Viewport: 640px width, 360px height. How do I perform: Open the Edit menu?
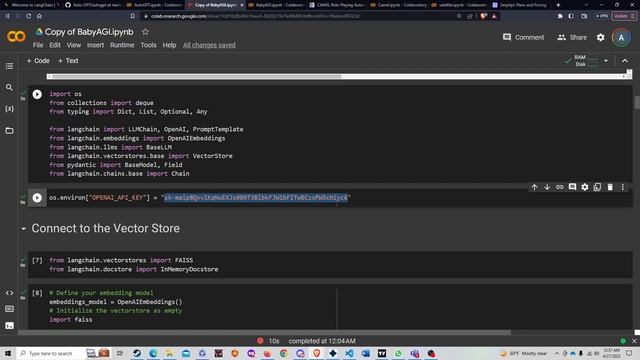(55, 45)
